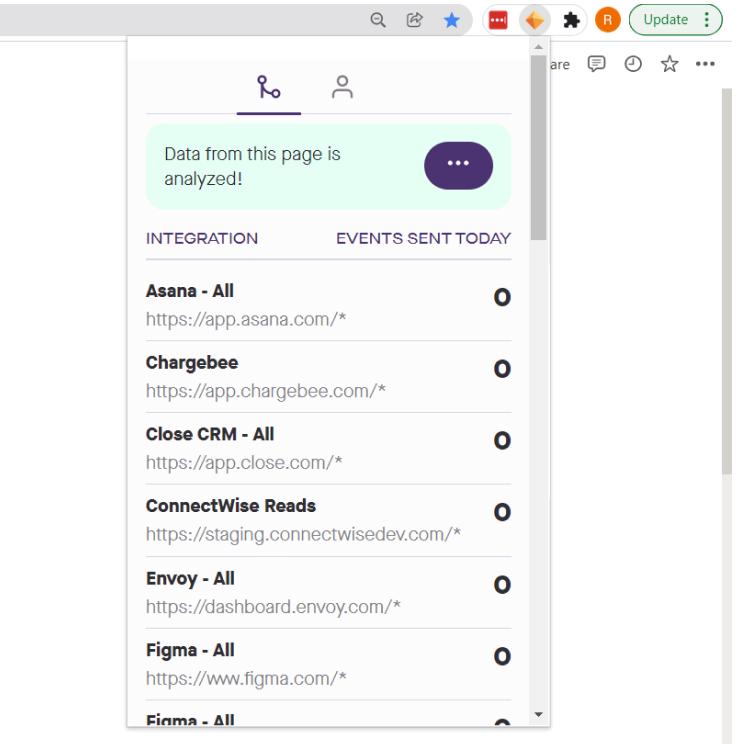Click the event count for Chargebee
Image resolution: width=746 pixels, height=744 pixels.
pyautogui.click(x=502, y=369)
